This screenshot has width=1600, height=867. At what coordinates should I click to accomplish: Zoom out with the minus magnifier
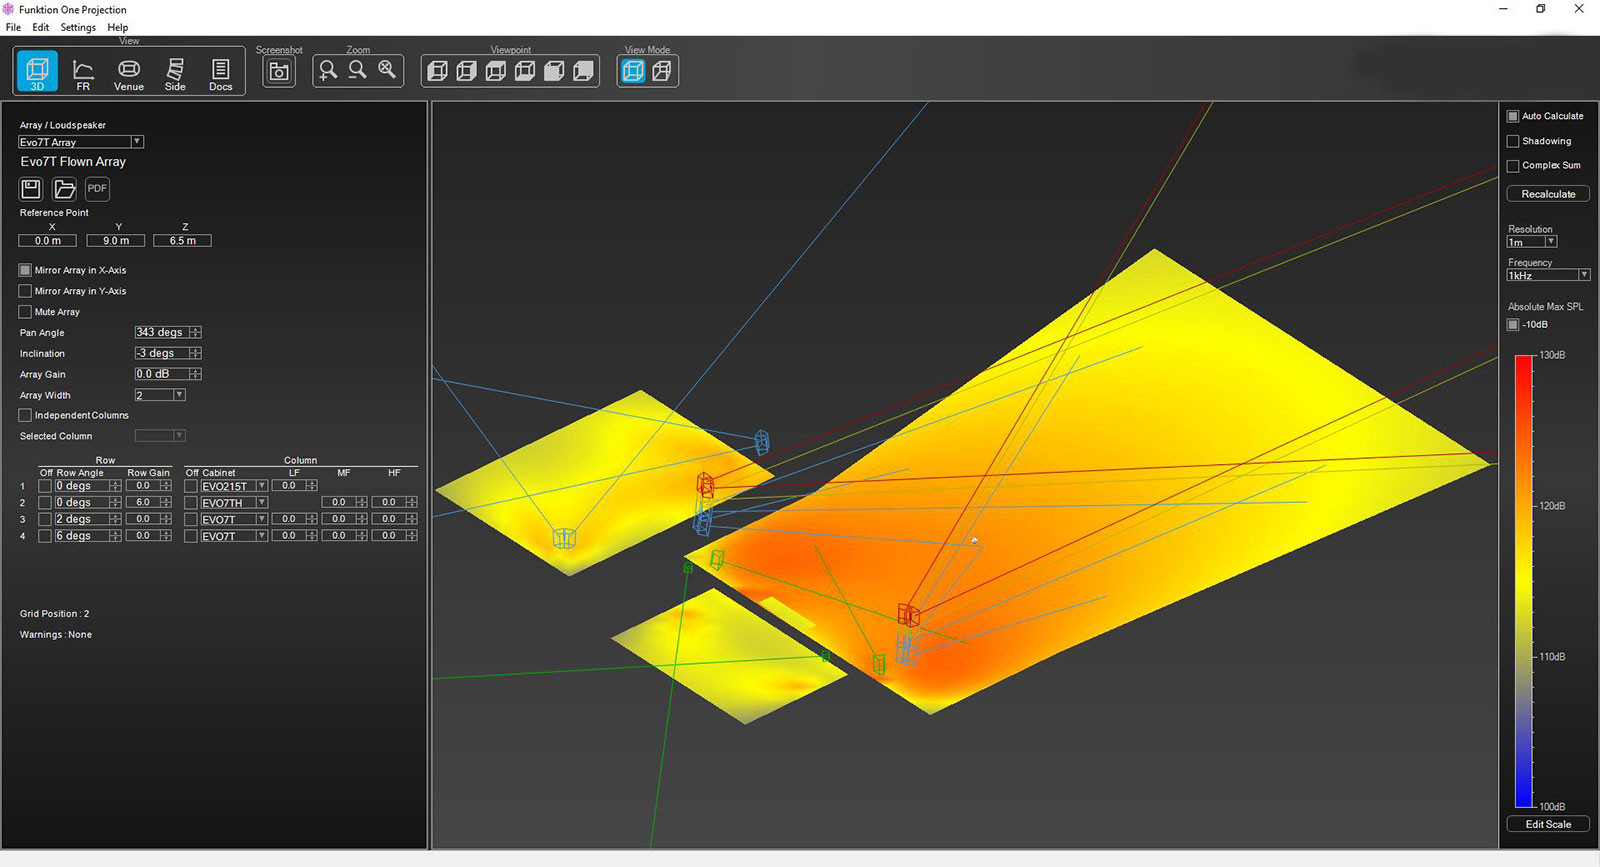(357, 70)
